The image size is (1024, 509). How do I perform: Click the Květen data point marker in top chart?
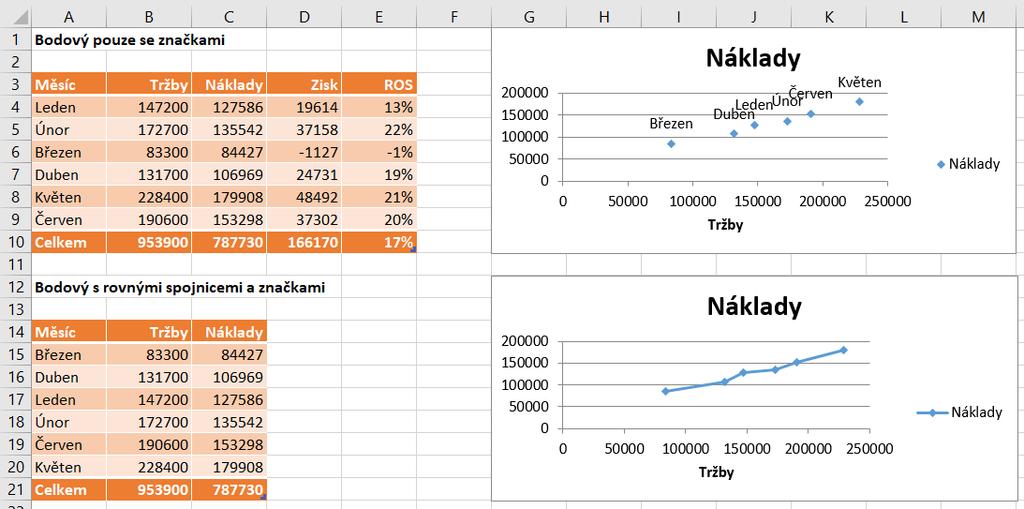(859, 101)
